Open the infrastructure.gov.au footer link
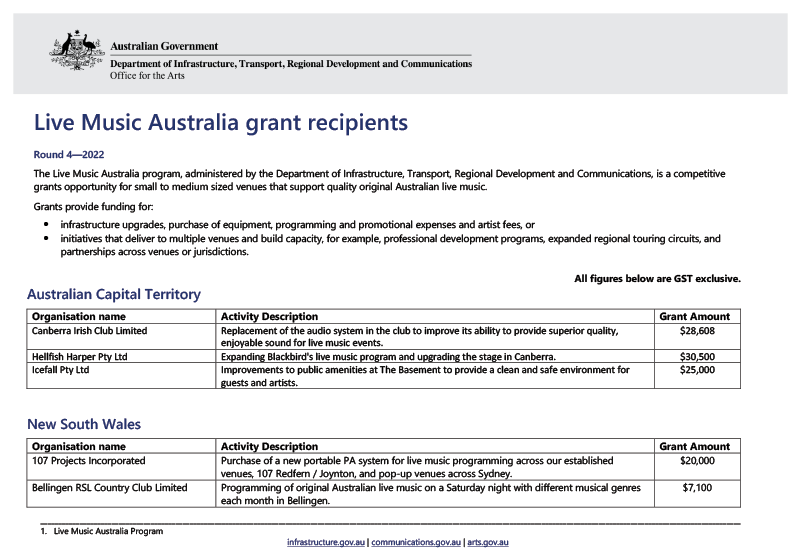800x551 pixels. click(x=326, y=542)
